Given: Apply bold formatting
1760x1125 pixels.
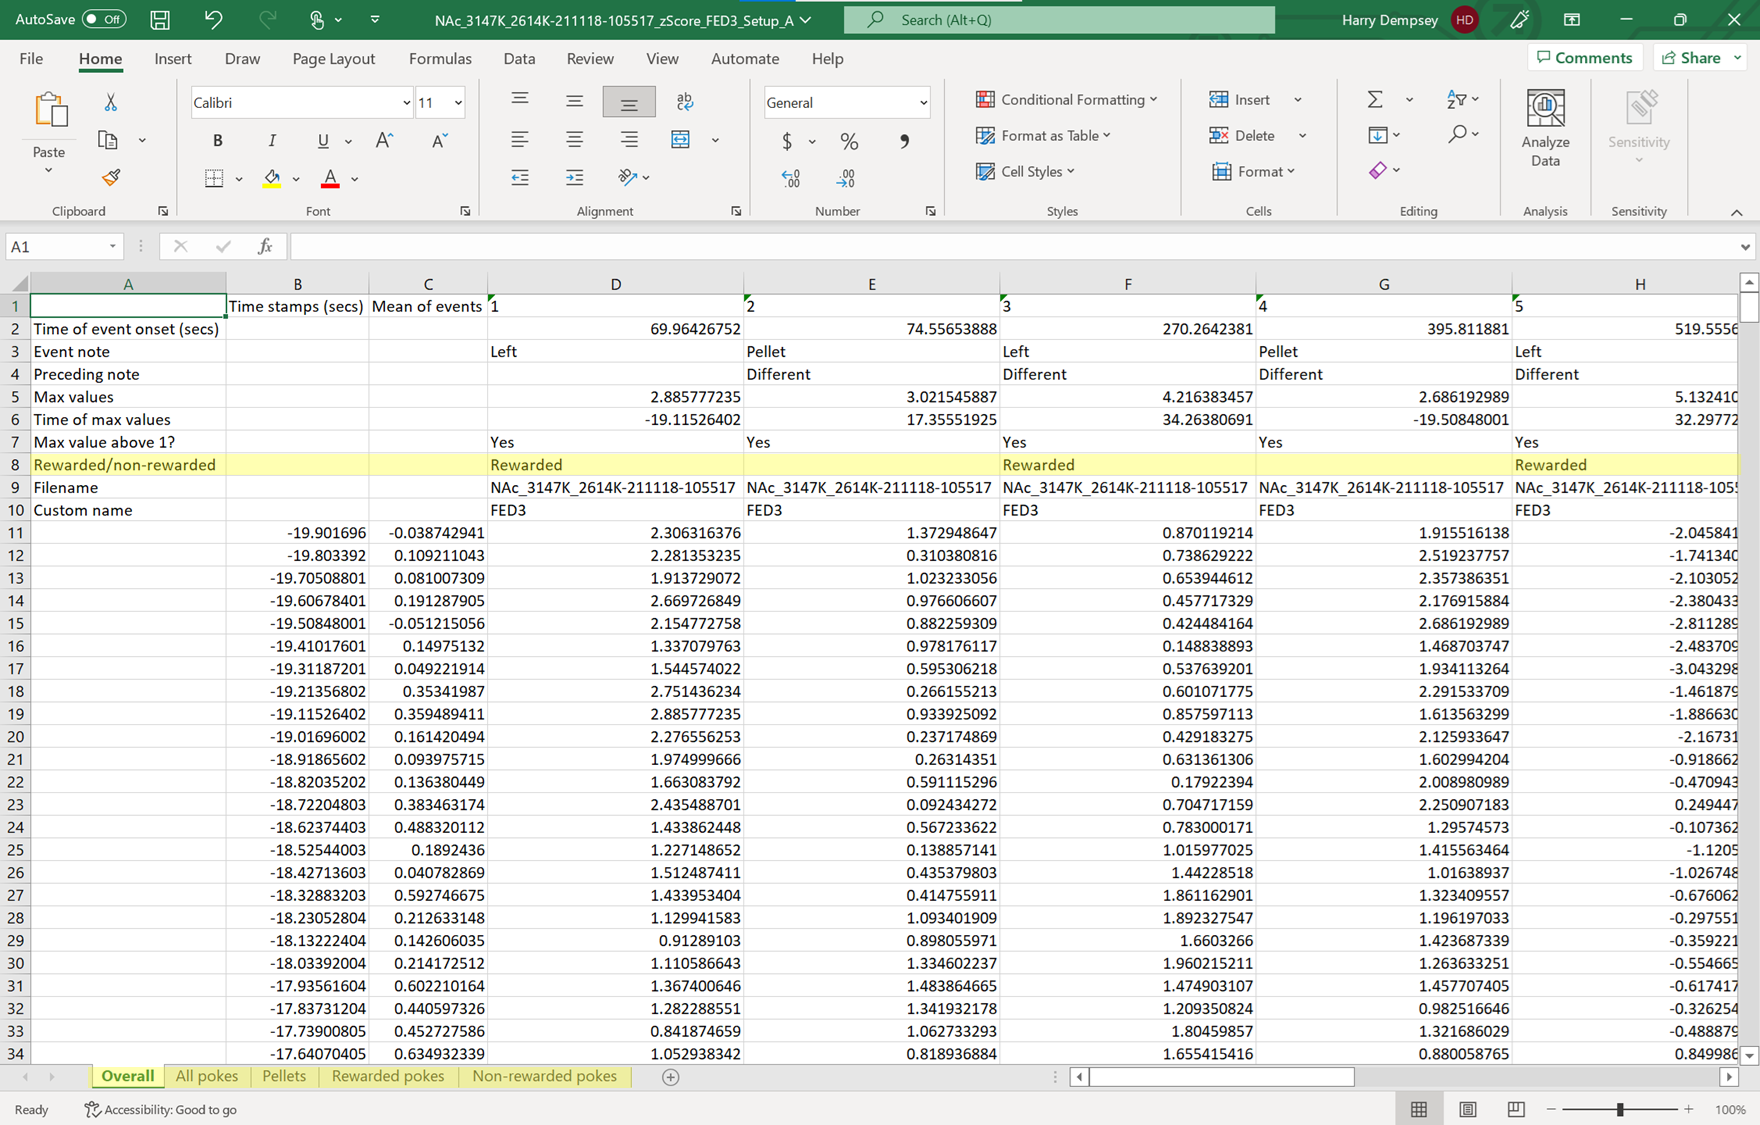Looking at the screenshot, I should pos(217,140).
